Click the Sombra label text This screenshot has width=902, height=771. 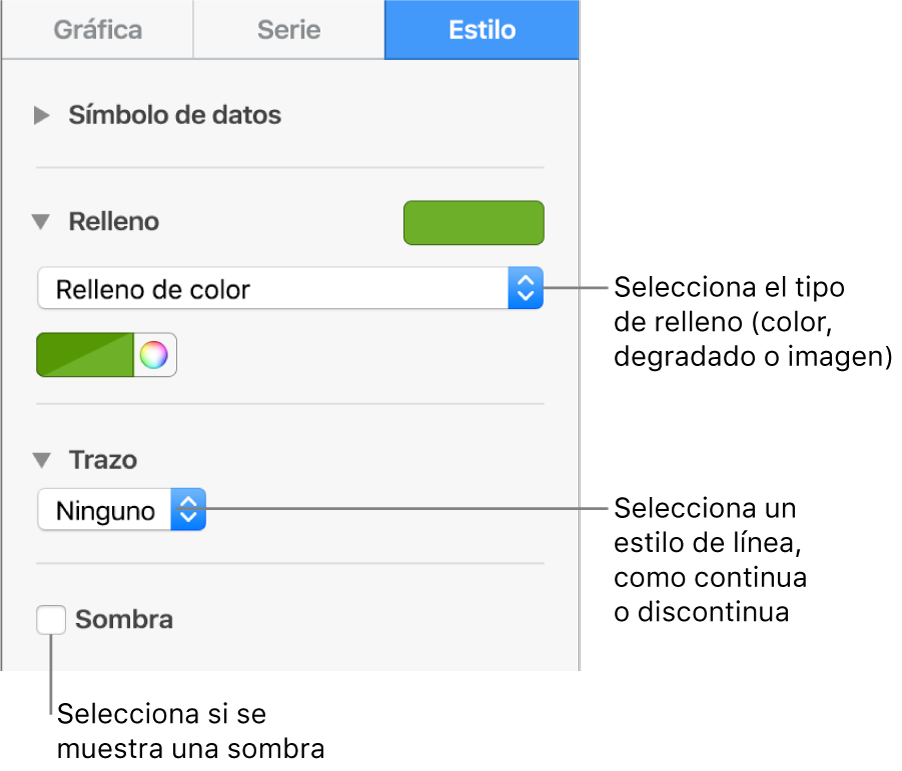124,620
